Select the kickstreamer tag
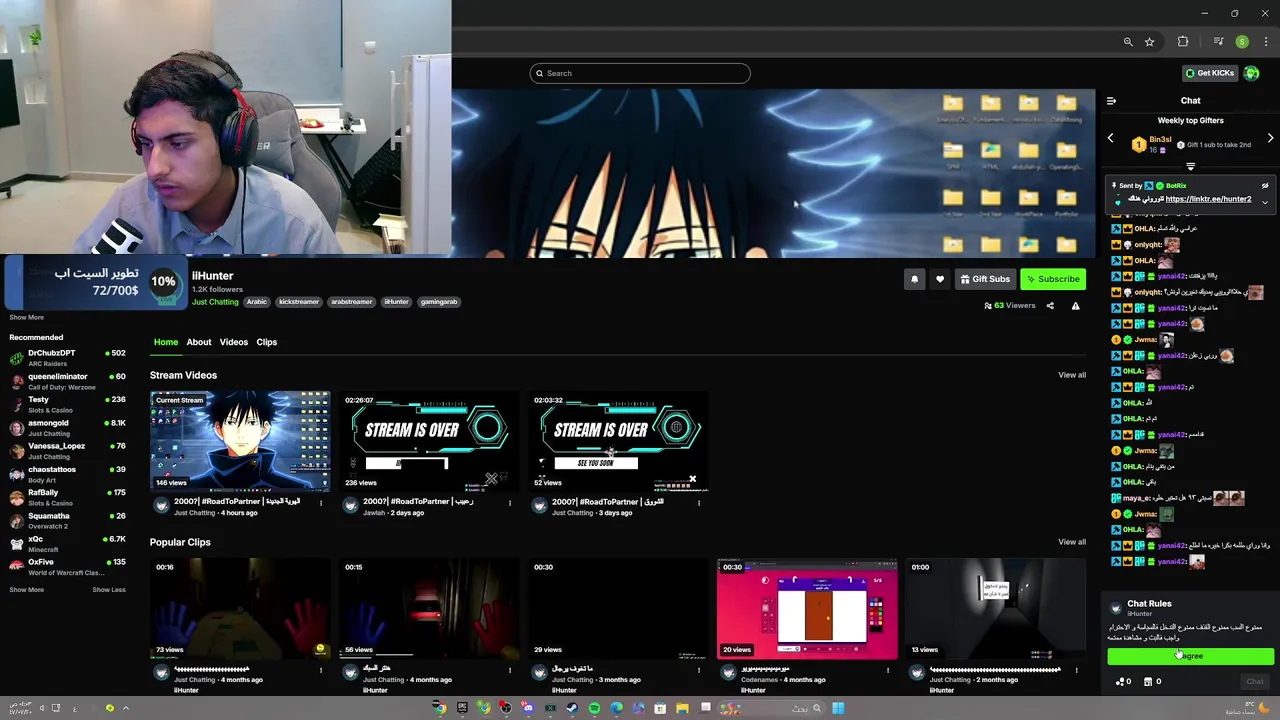Image resolution: width=1280 pixels, height=720 pixels. tap(298, 302)
